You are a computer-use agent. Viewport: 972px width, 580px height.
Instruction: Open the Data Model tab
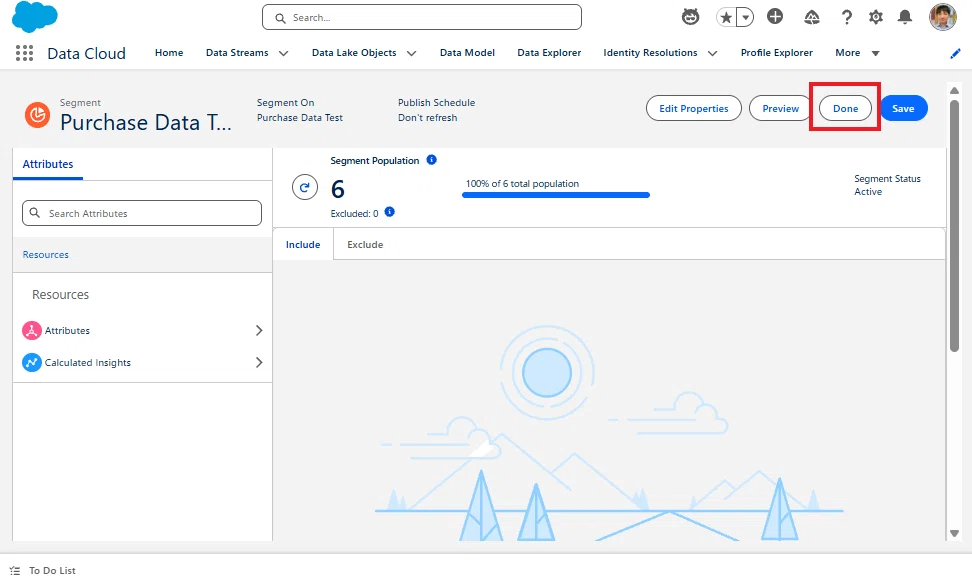pos(467,53)
